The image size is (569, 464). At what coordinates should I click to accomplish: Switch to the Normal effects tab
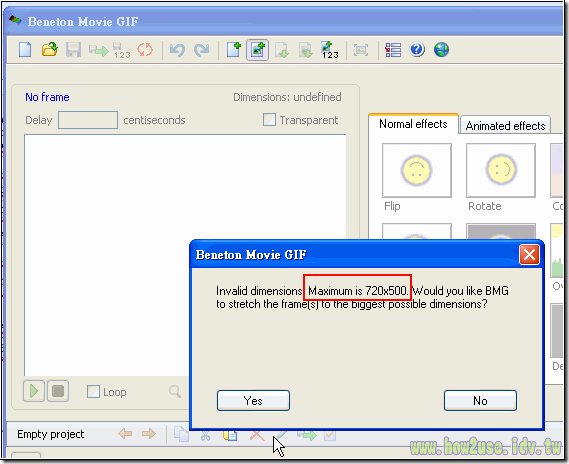click(413, 124)
